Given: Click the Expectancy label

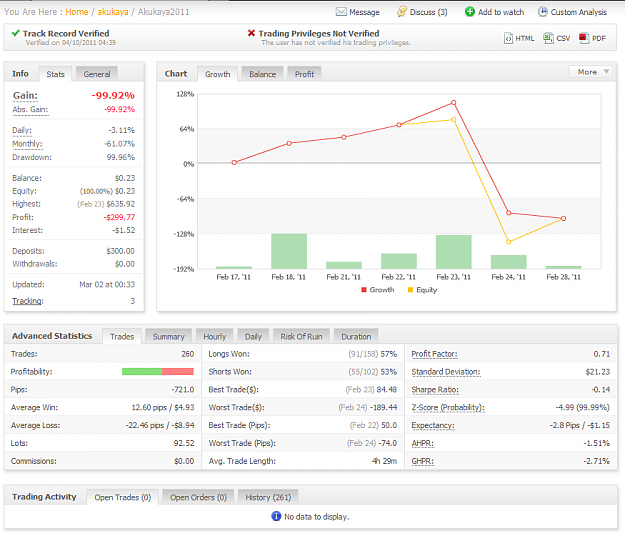Looking at the screenshot, I should [x=433, y=425].
